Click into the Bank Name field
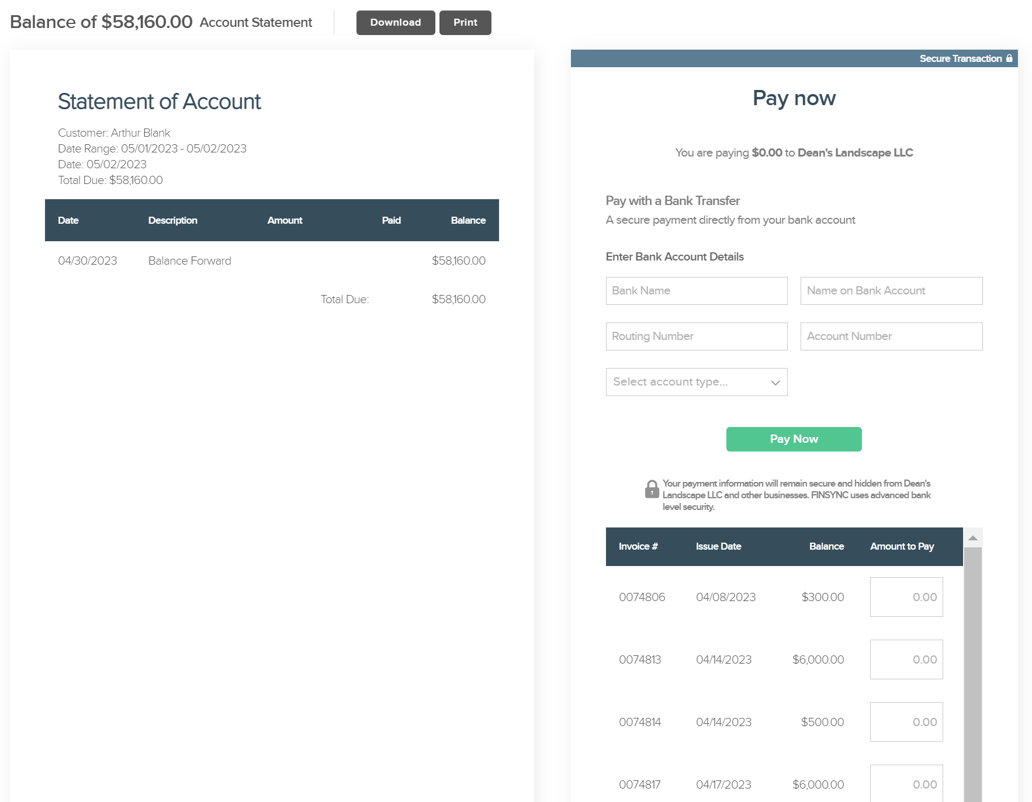Screen dimensions: 1032x802 [x=696, y=290]
